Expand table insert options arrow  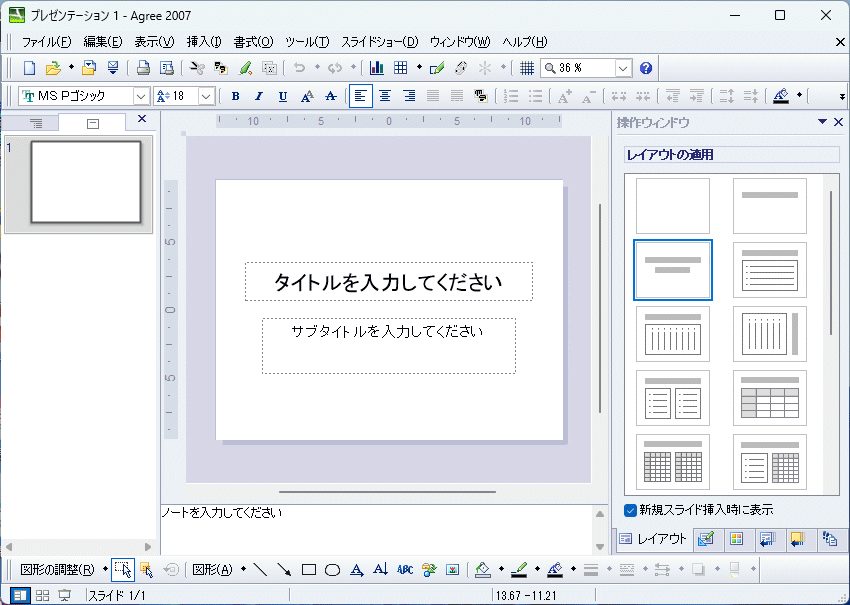(x=419, y=67)
